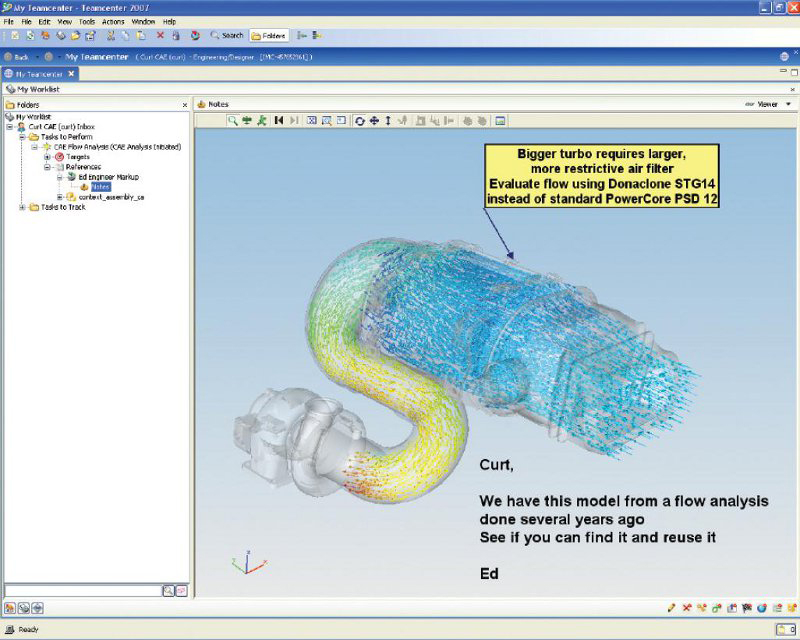The height and width of the screenshot is (640, 800).
Task: Collapse the References node
Action: (x=47, y=167)
